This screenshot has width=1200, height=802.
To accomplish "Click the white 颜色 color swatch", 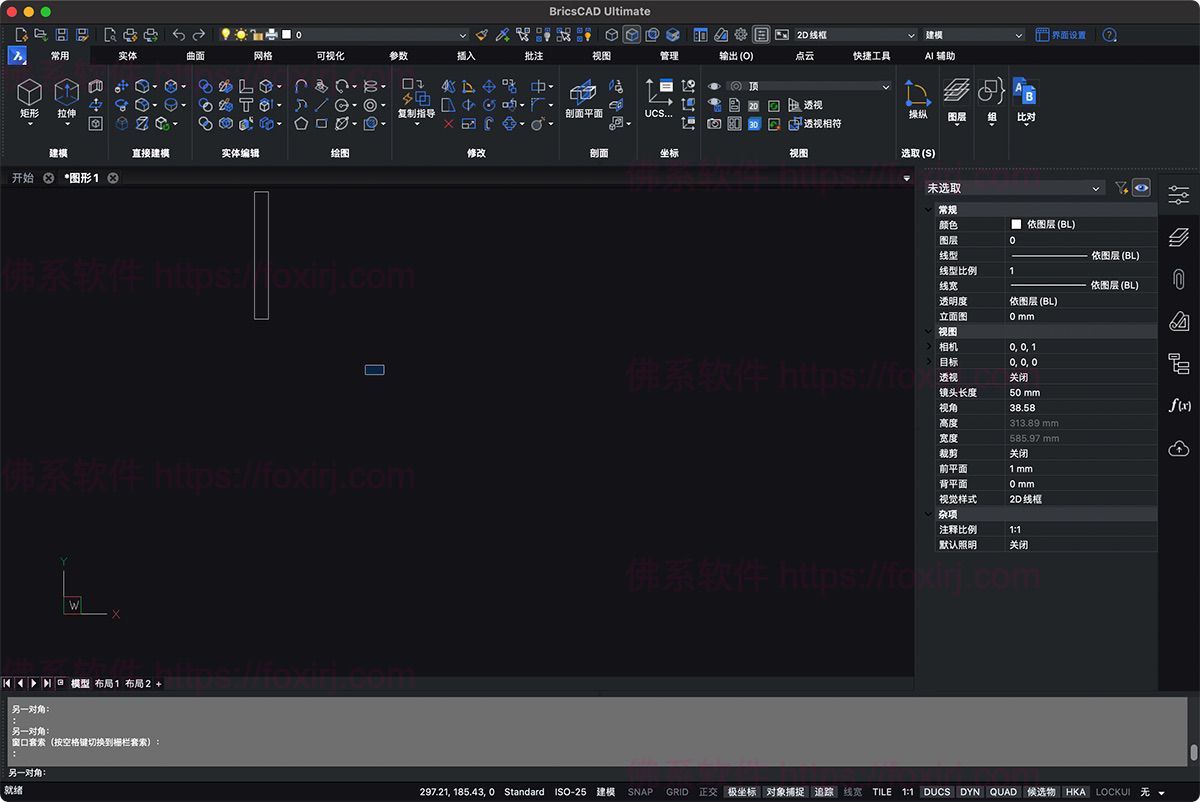I will [1016, 225].
